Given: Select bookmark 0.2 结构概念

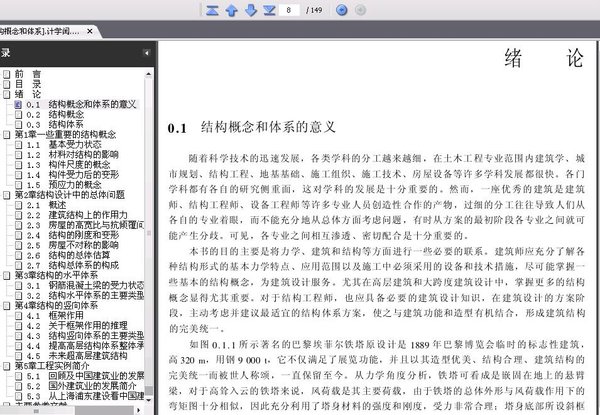Looking at the screenshot, I should pyautogui.click(x=55, y=114).
